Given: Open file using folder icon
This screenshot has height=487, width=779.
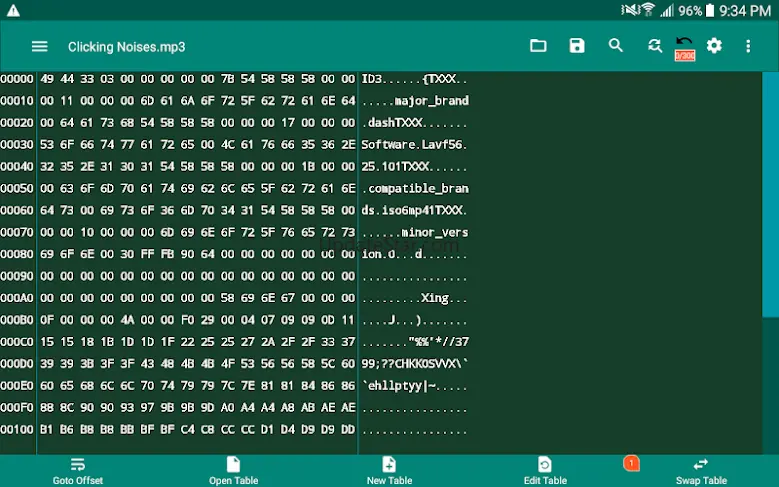Looking at the screenshot, I should 538,46.
